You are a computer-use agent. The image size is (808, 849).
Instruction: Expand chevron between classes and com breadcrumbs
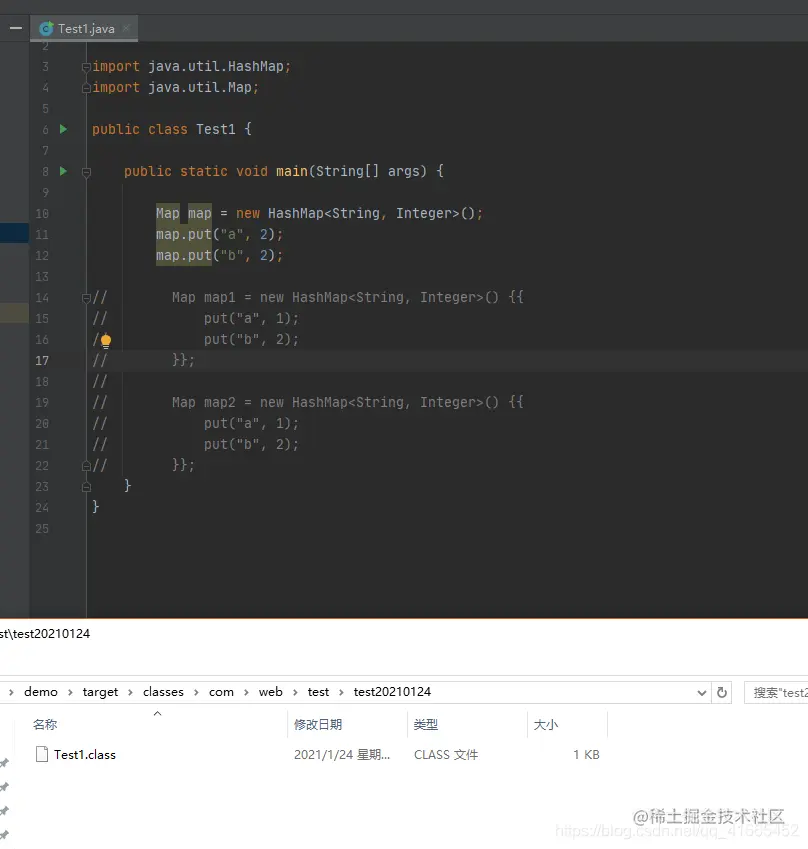pyautogui.click(x=196, y=693)
